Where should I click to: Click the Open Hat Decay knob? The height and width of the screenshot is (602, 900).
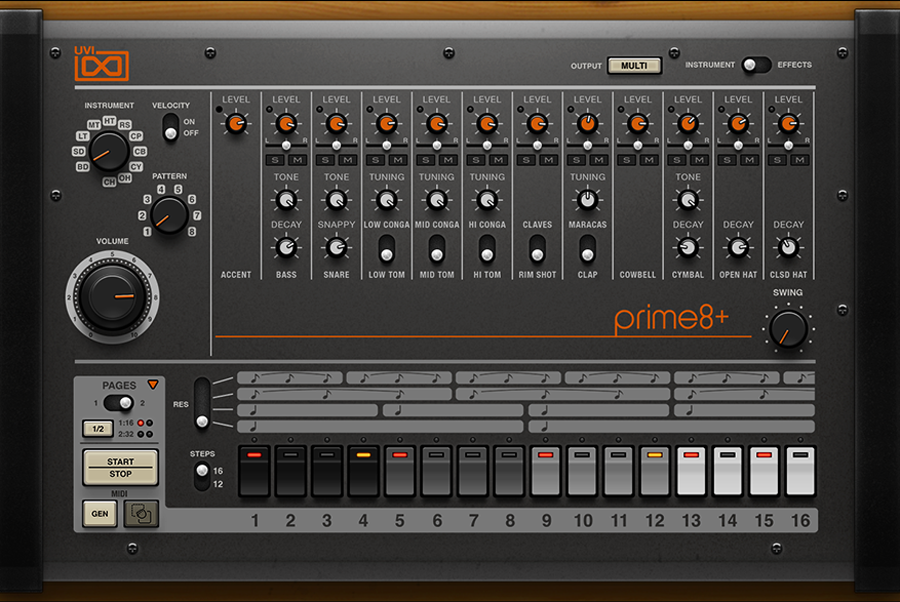[738, 247]
